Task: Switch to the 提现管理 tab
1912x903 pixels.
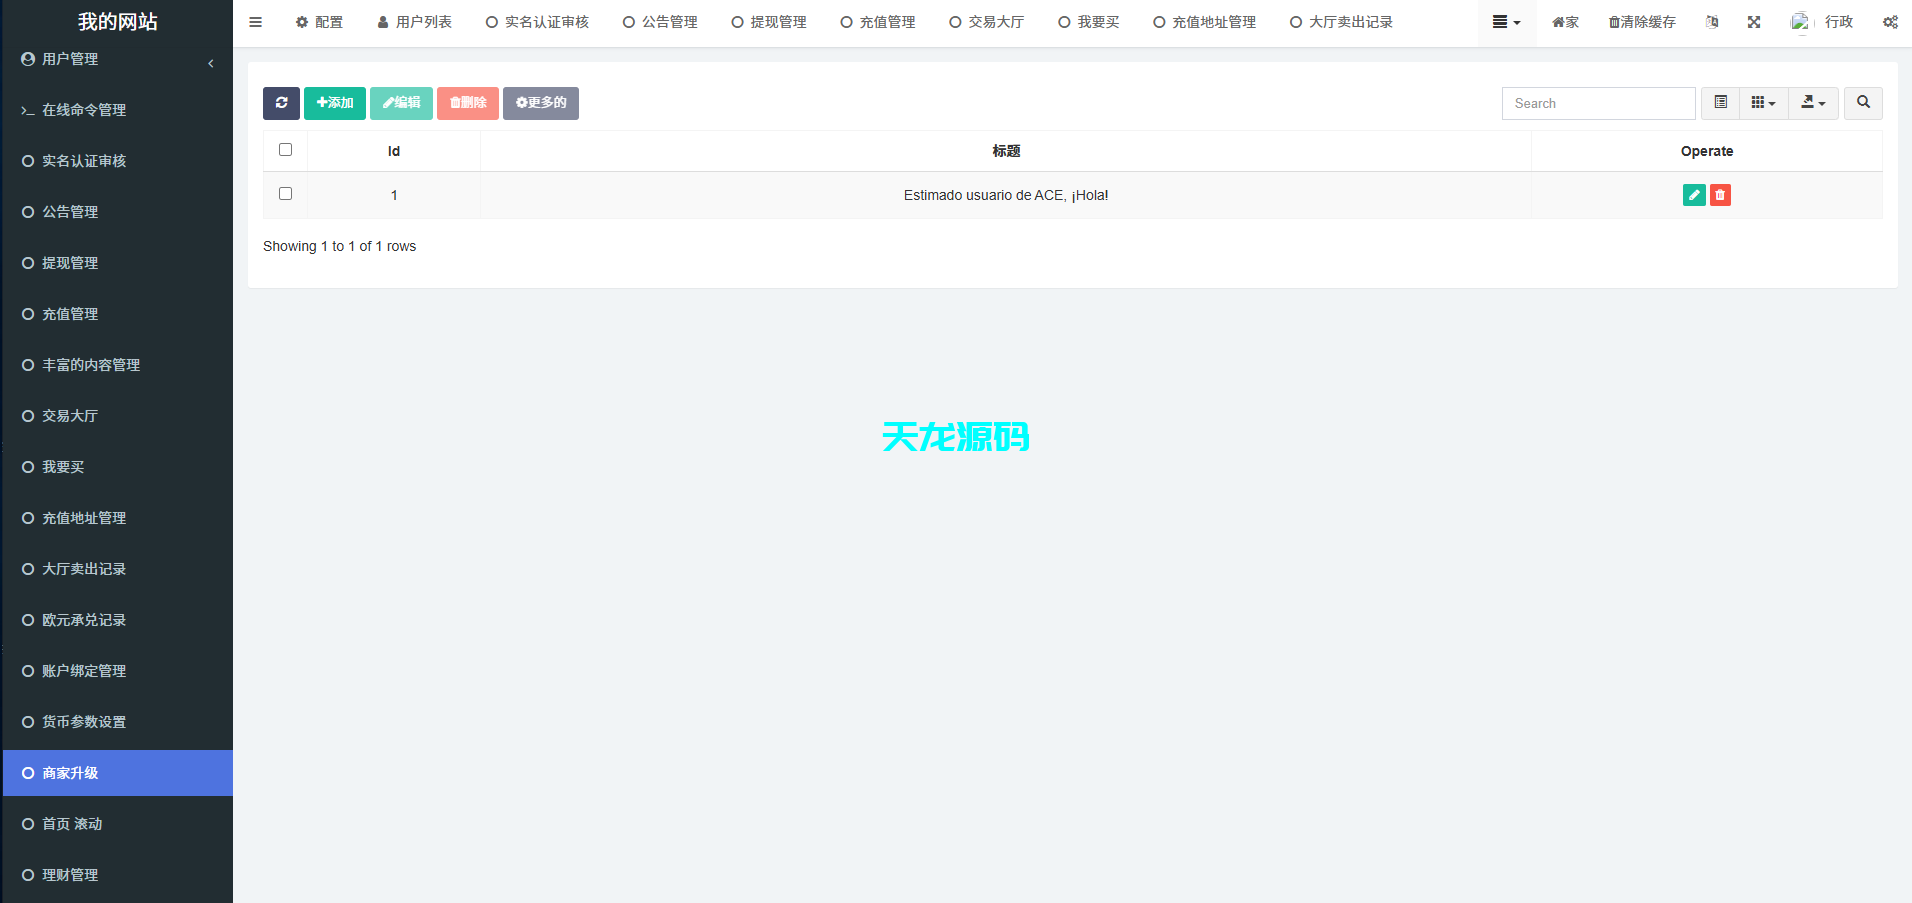Action: [x=768, y=21]
